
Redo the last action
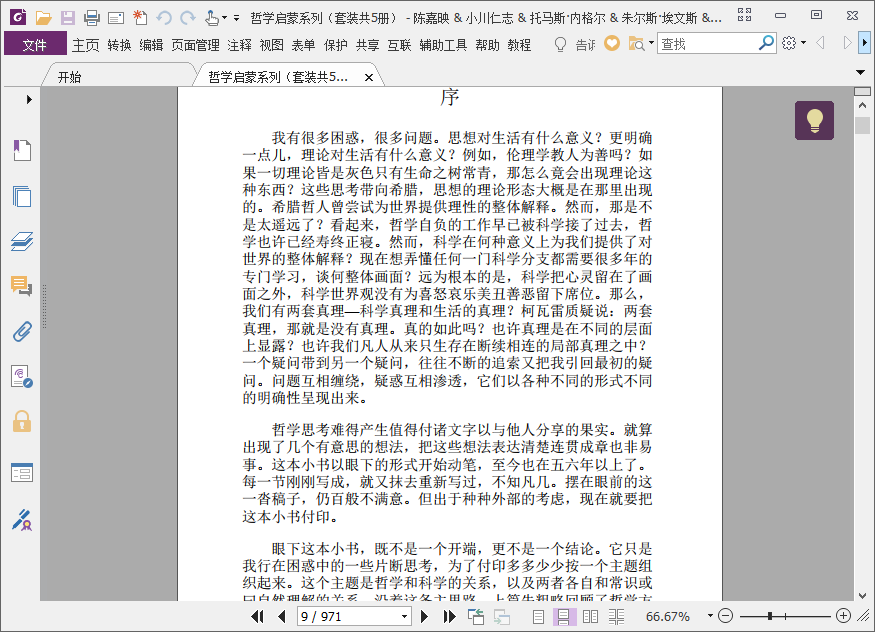(x=188, y=18)
